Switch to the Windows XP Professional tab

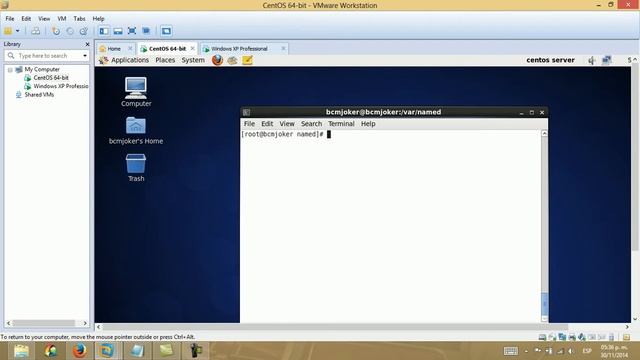click(239, 49)
